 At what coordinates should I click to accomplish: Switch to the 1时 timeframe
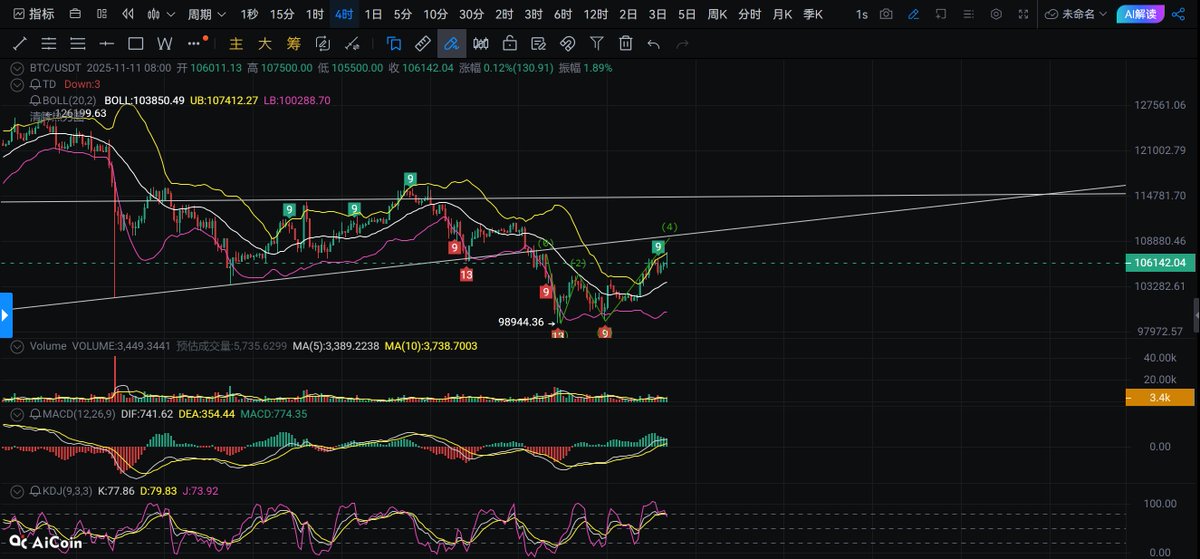tap(315, 14)
